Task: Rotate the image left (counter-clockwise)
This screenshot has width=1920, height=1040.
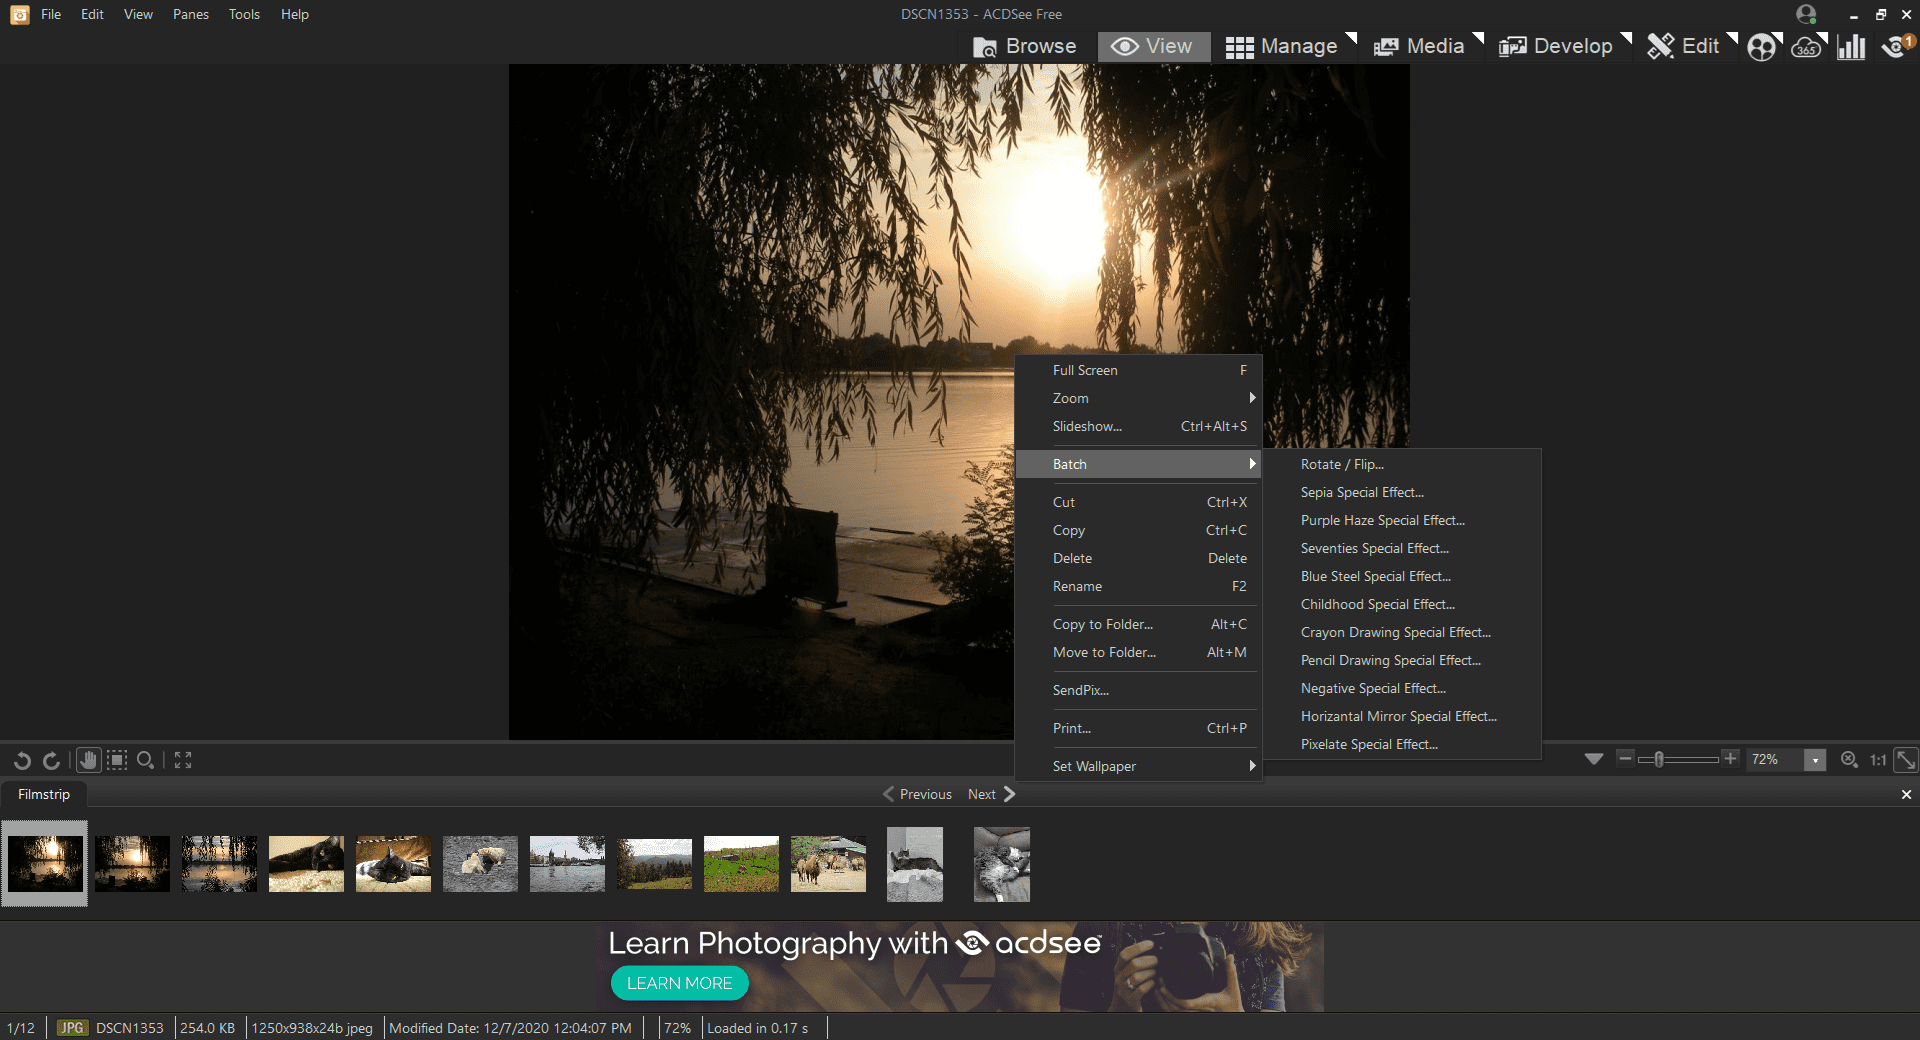Action: [x=22, y=761]
